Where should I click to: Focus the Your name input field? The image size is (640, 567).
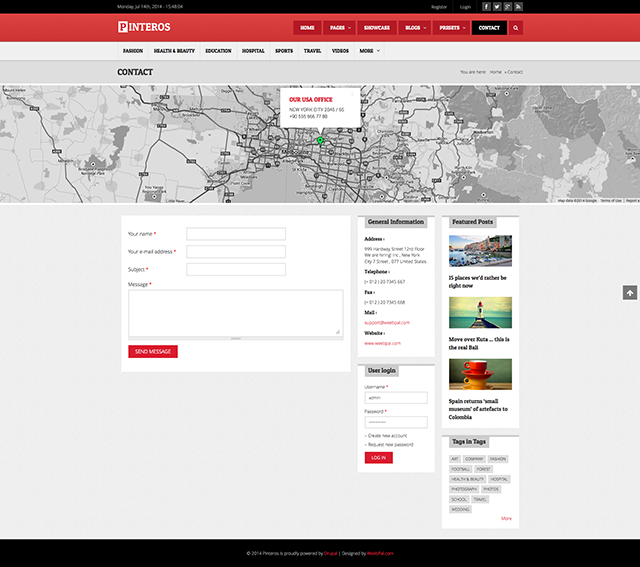236,234
